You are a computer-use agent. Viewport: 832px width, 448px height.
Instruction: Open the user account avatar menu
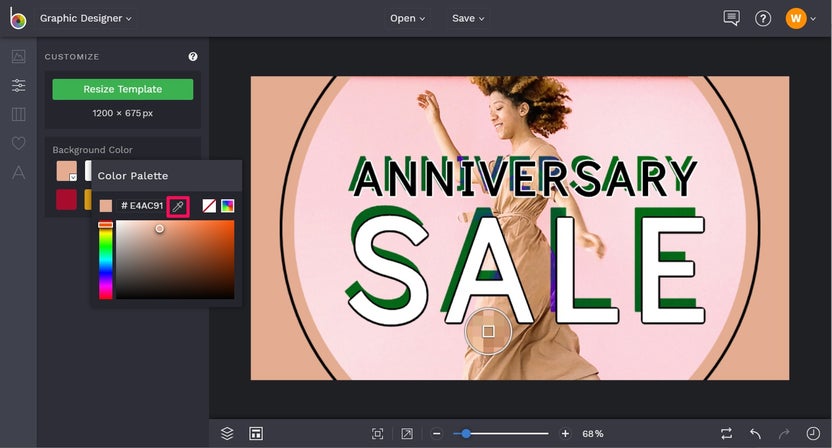[797, 18]
